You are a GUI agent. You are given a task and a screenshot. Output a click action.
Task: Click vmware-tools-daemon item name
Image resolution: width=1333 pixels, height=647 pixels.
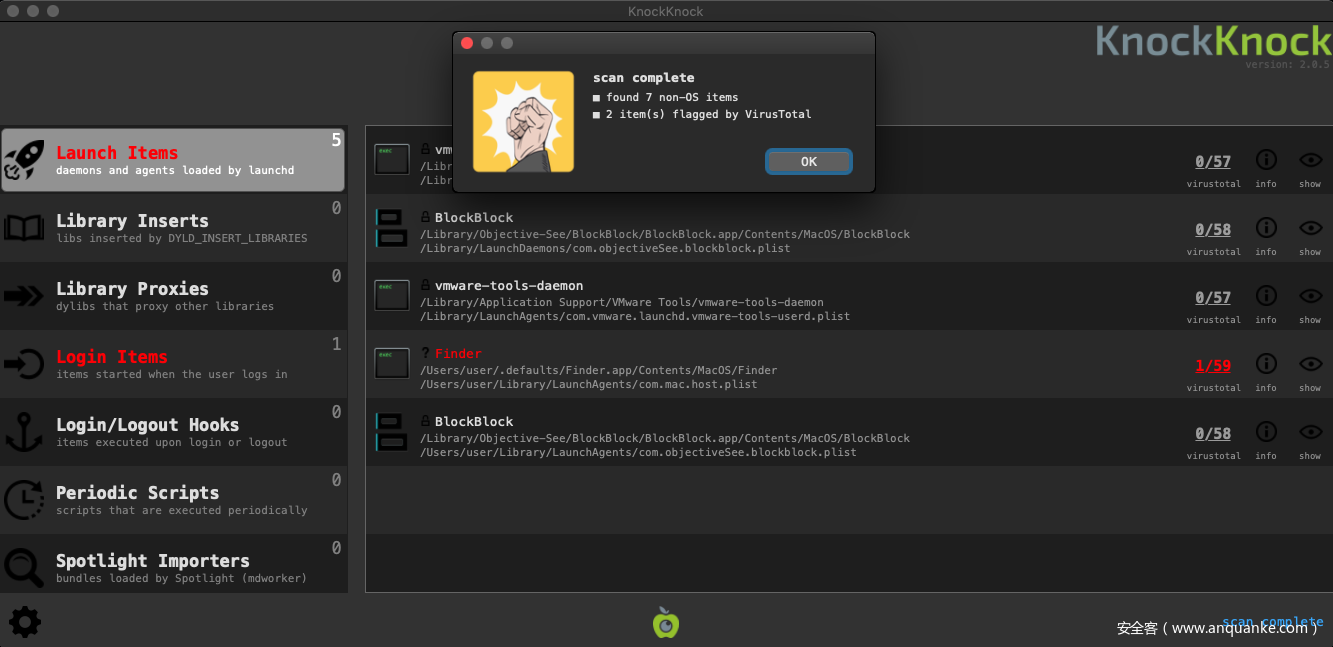pyautogui.click(x=509, y=286)
